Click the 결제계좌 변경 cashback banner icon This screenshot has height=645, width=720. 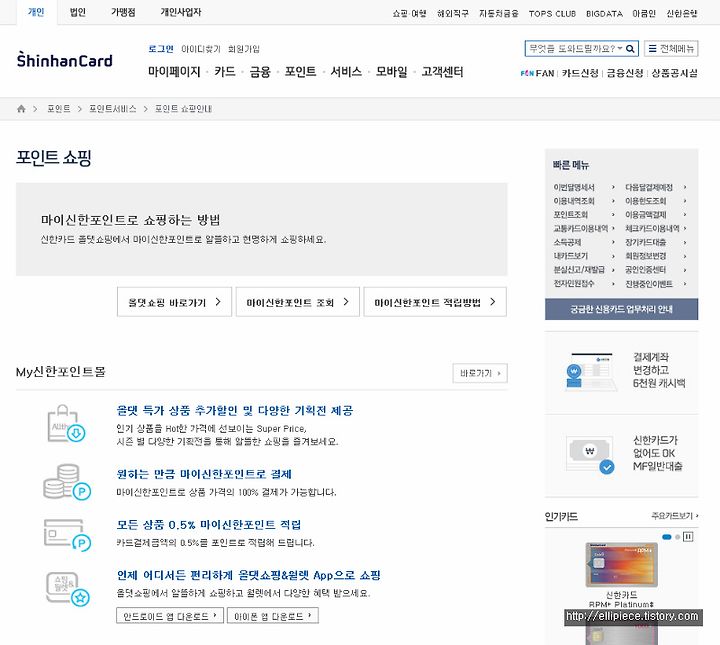[x=592, y=371]
